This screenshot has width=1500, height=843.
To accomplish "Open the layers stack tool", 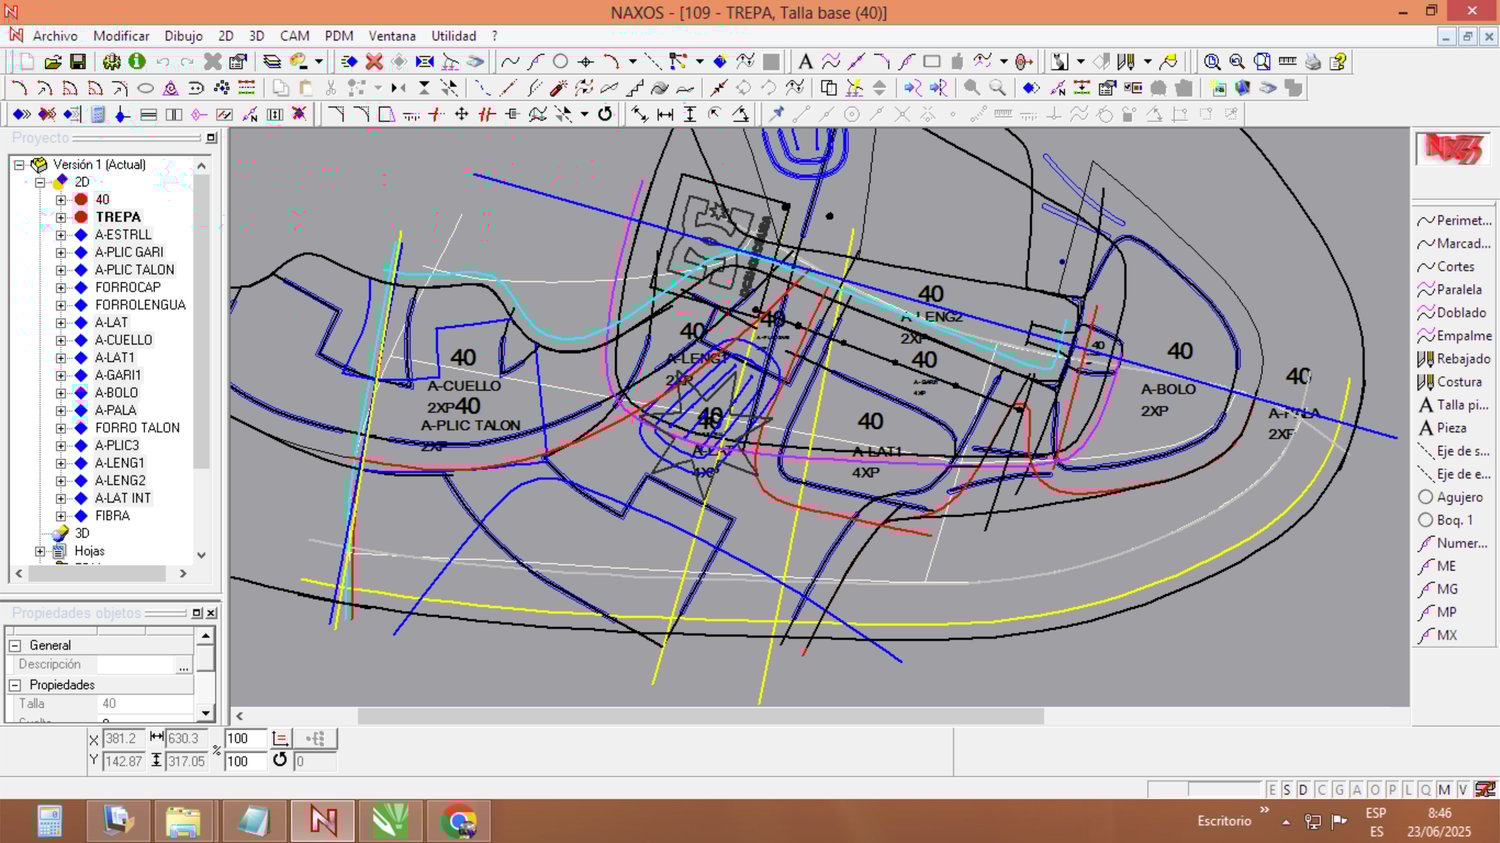I will [x=272, y=62].
